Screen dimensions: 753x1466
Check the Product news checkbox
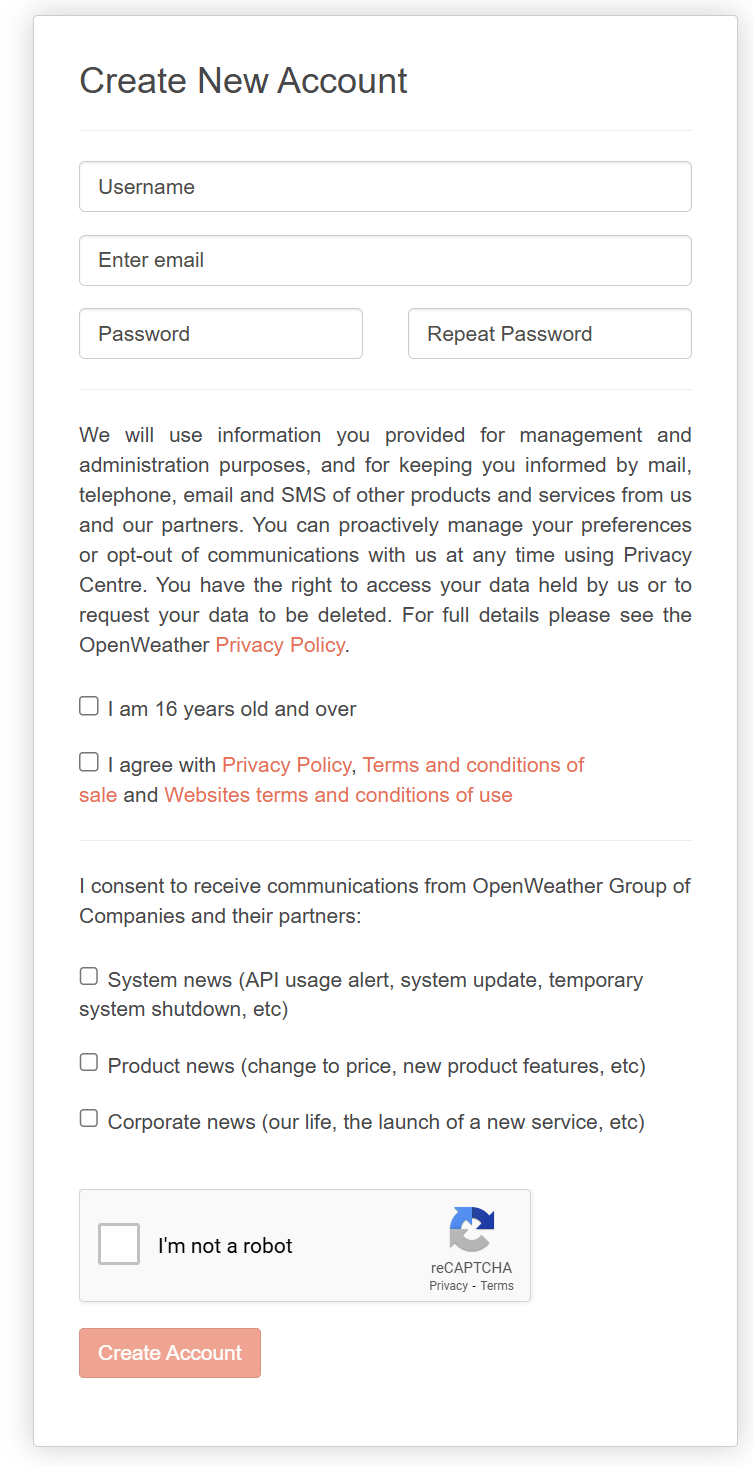pos(89,1063)
